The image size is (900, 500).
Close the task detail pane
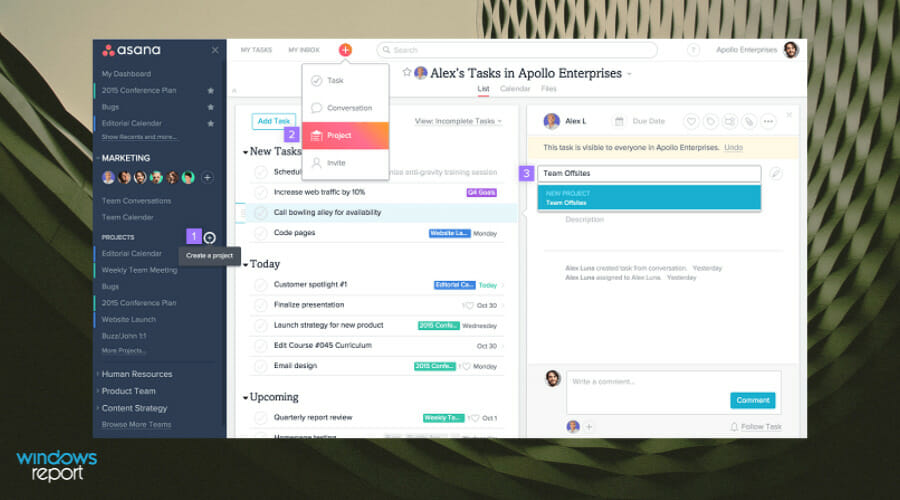coord(789,115)
